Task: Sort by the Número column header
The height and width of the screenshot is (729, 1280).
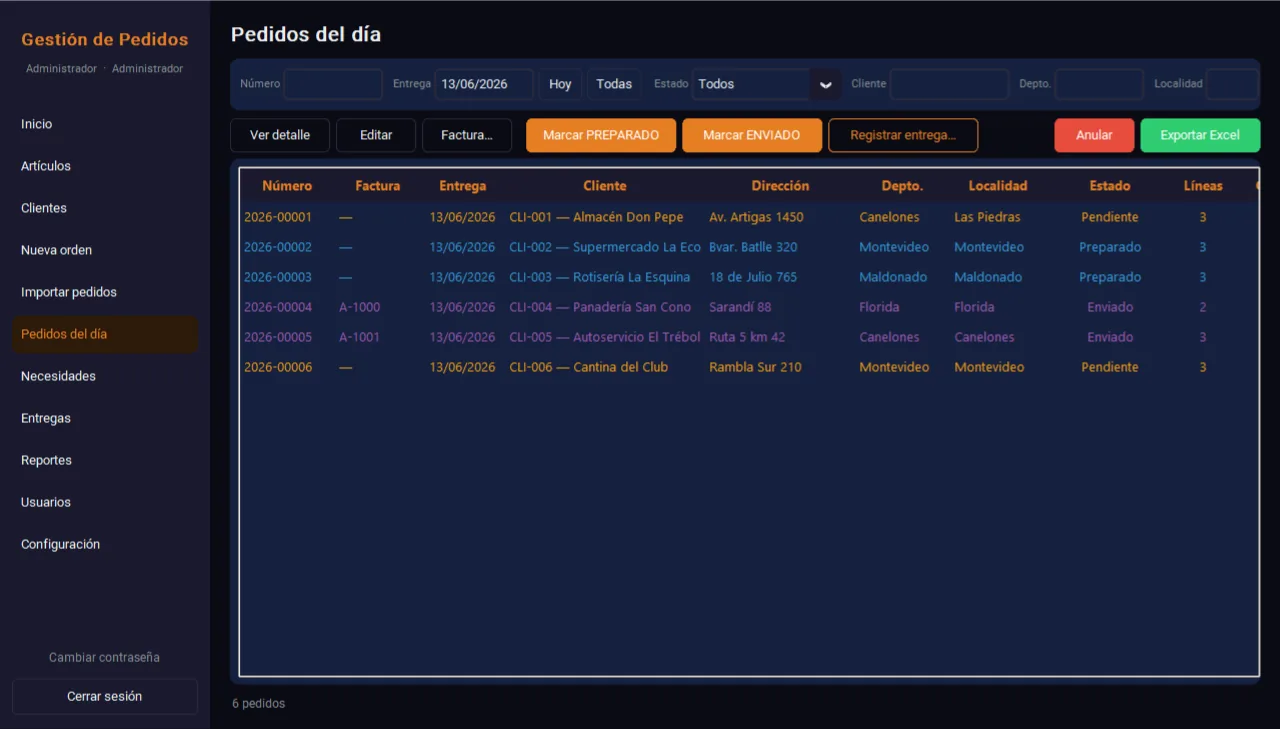Action: pos(287,186)
